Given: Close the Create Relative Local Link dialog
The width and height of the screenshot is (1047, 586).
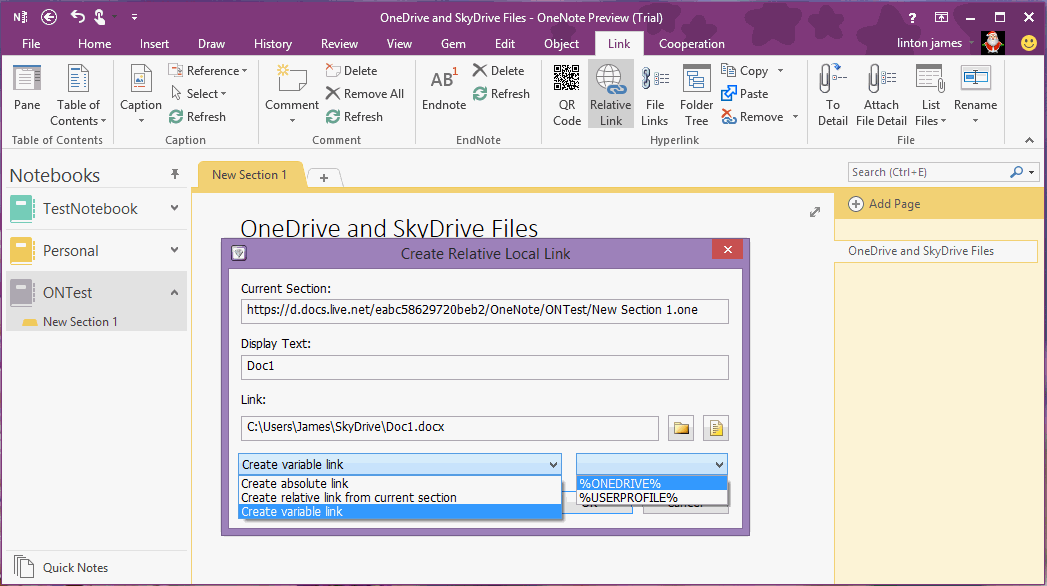Looking at the screenshot, I should point(728,250).
